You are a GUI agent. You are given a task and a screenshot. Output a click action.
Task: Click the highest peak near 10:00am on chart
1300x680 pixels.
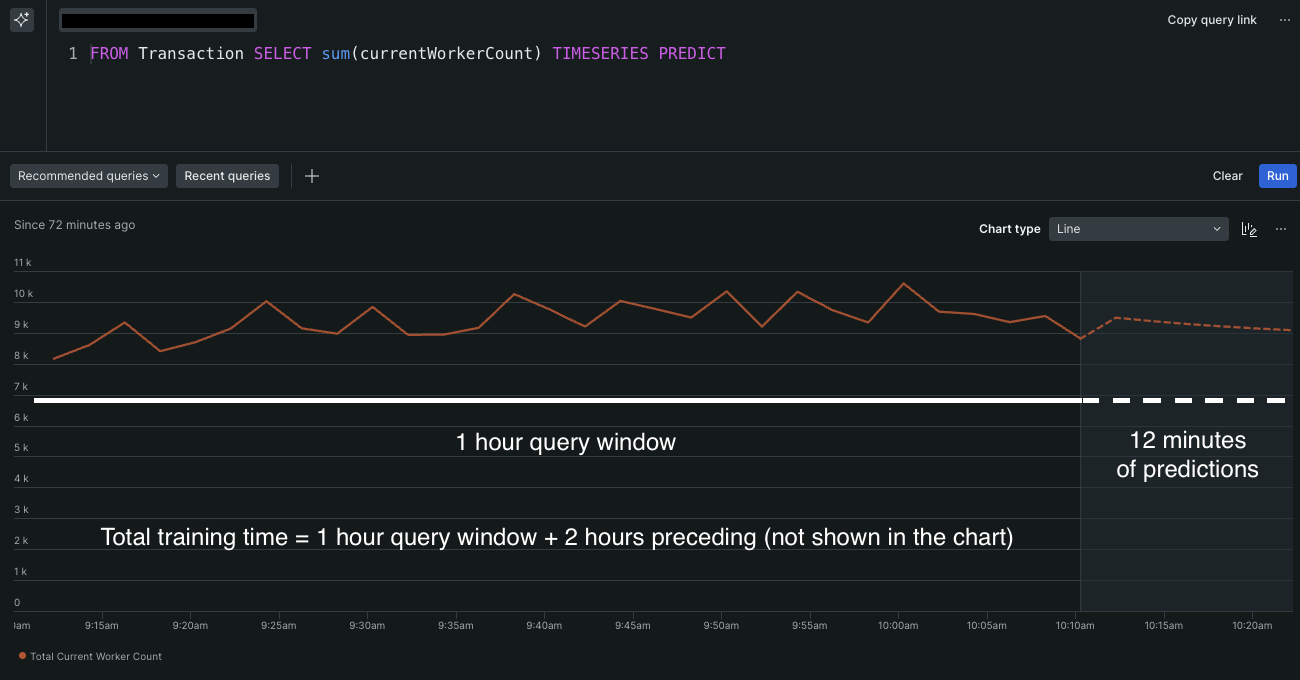pyautogui.click(x=904, y=284)
